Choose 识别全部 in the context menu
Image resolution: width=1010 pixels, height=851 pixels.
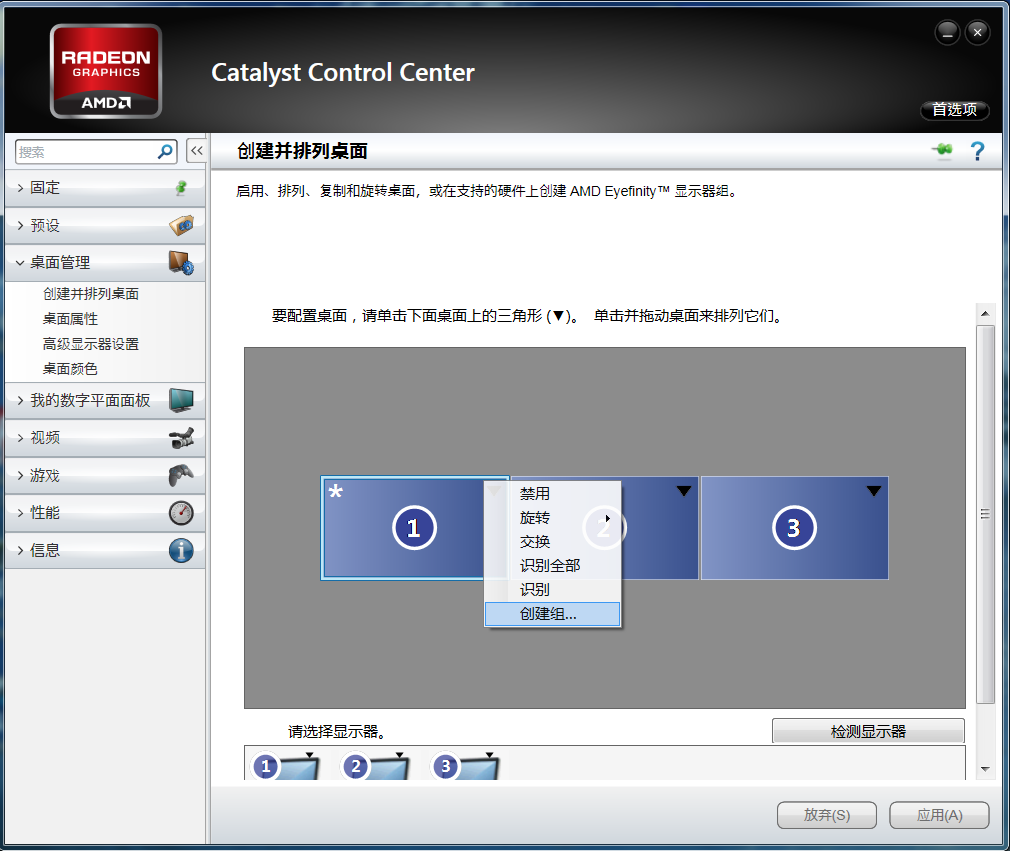coord(553,566)
